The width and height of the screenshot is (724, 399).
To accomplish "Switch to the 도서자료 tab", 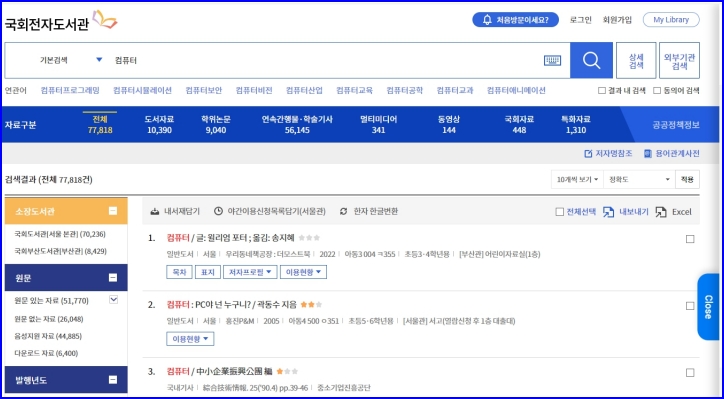I will coord(159,125).
